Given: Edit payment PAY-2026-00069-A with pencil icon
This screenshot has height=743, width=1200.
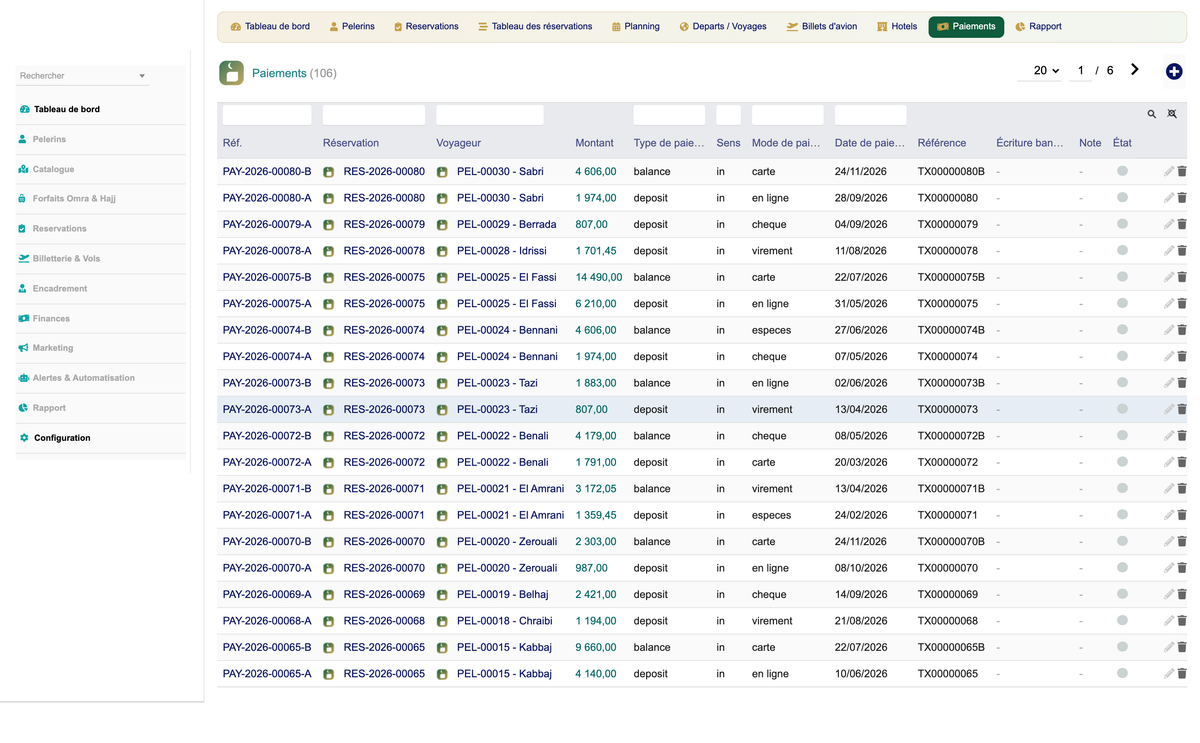Looking at the screenshot, I should pyautogui.click(x=1169, y=595).
